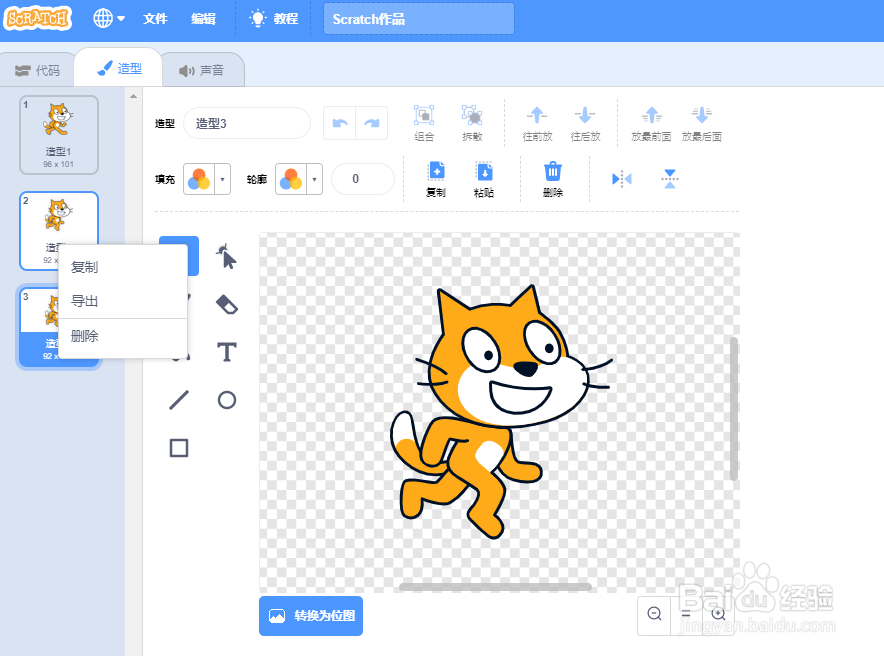
Task: Click the zoom reset button
Action: pyautogui.click(x=686, y=614)
